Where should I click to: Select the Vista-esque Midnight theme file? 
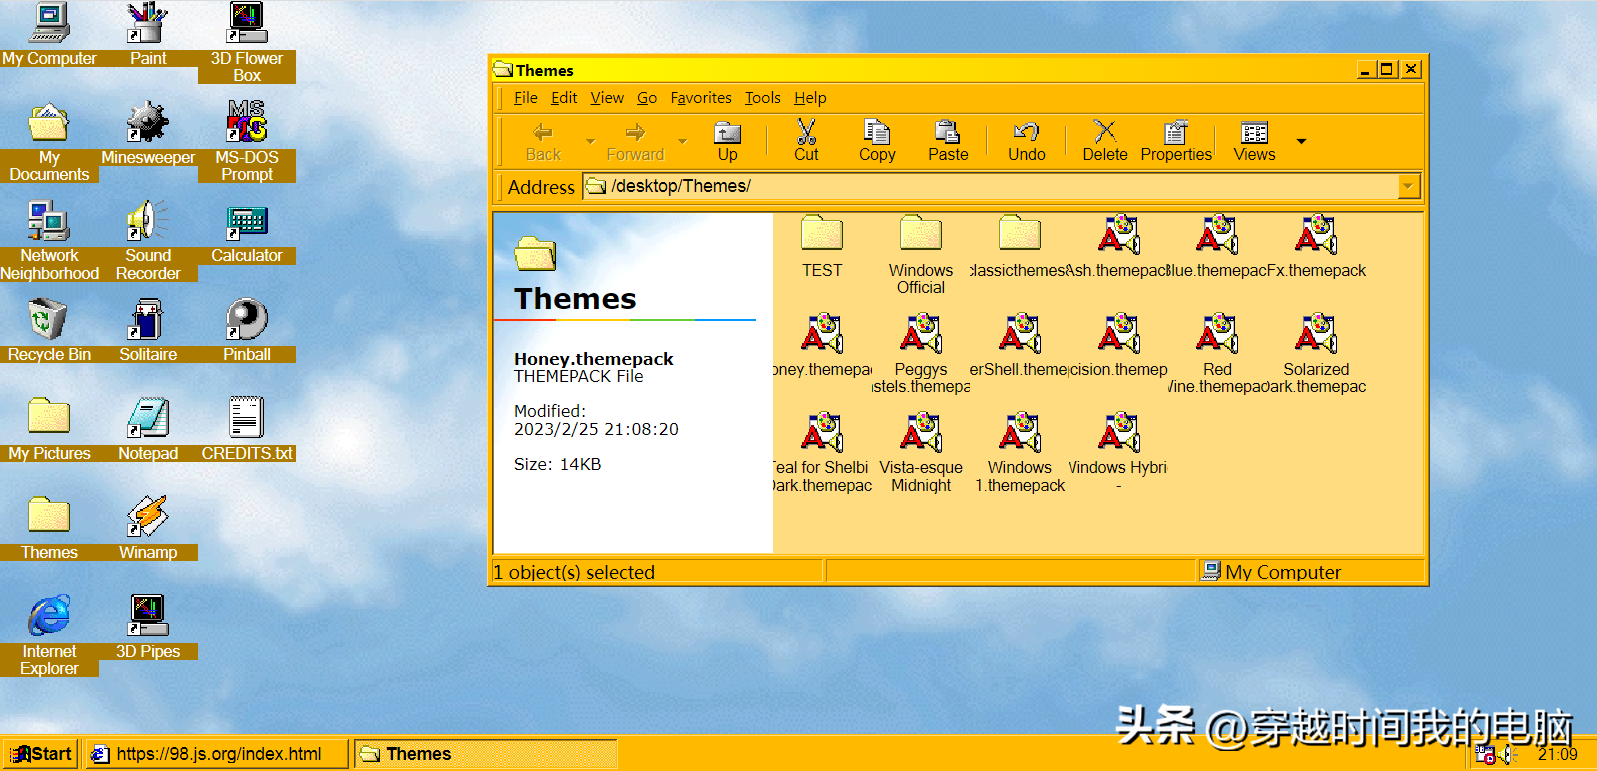(921, 452)
